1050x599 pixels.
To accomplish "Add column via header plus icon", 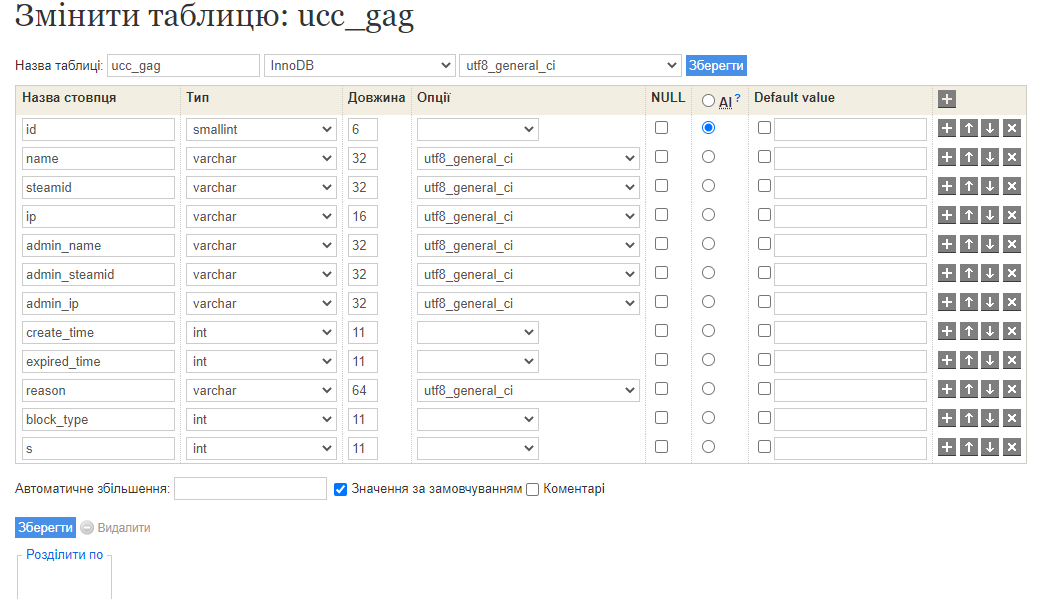I will tap(946, 99).
